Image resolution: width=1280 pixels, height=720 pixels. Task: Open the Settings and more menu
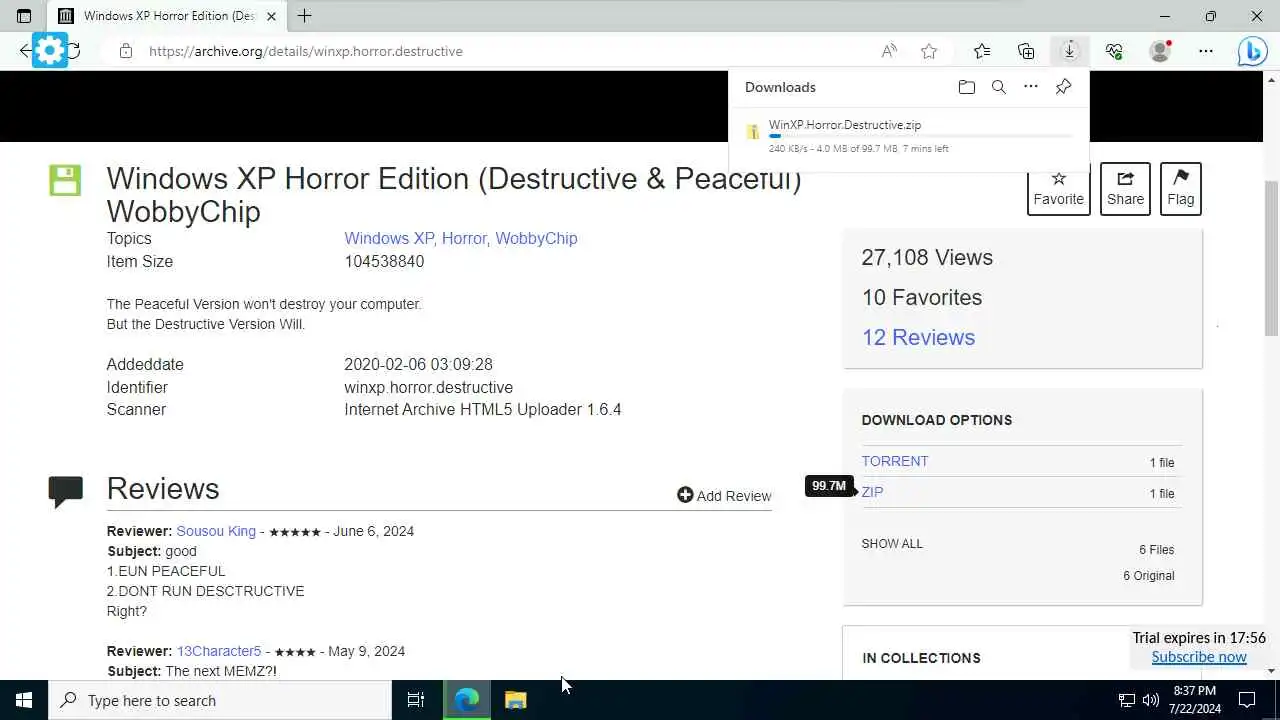[1206, 51]
